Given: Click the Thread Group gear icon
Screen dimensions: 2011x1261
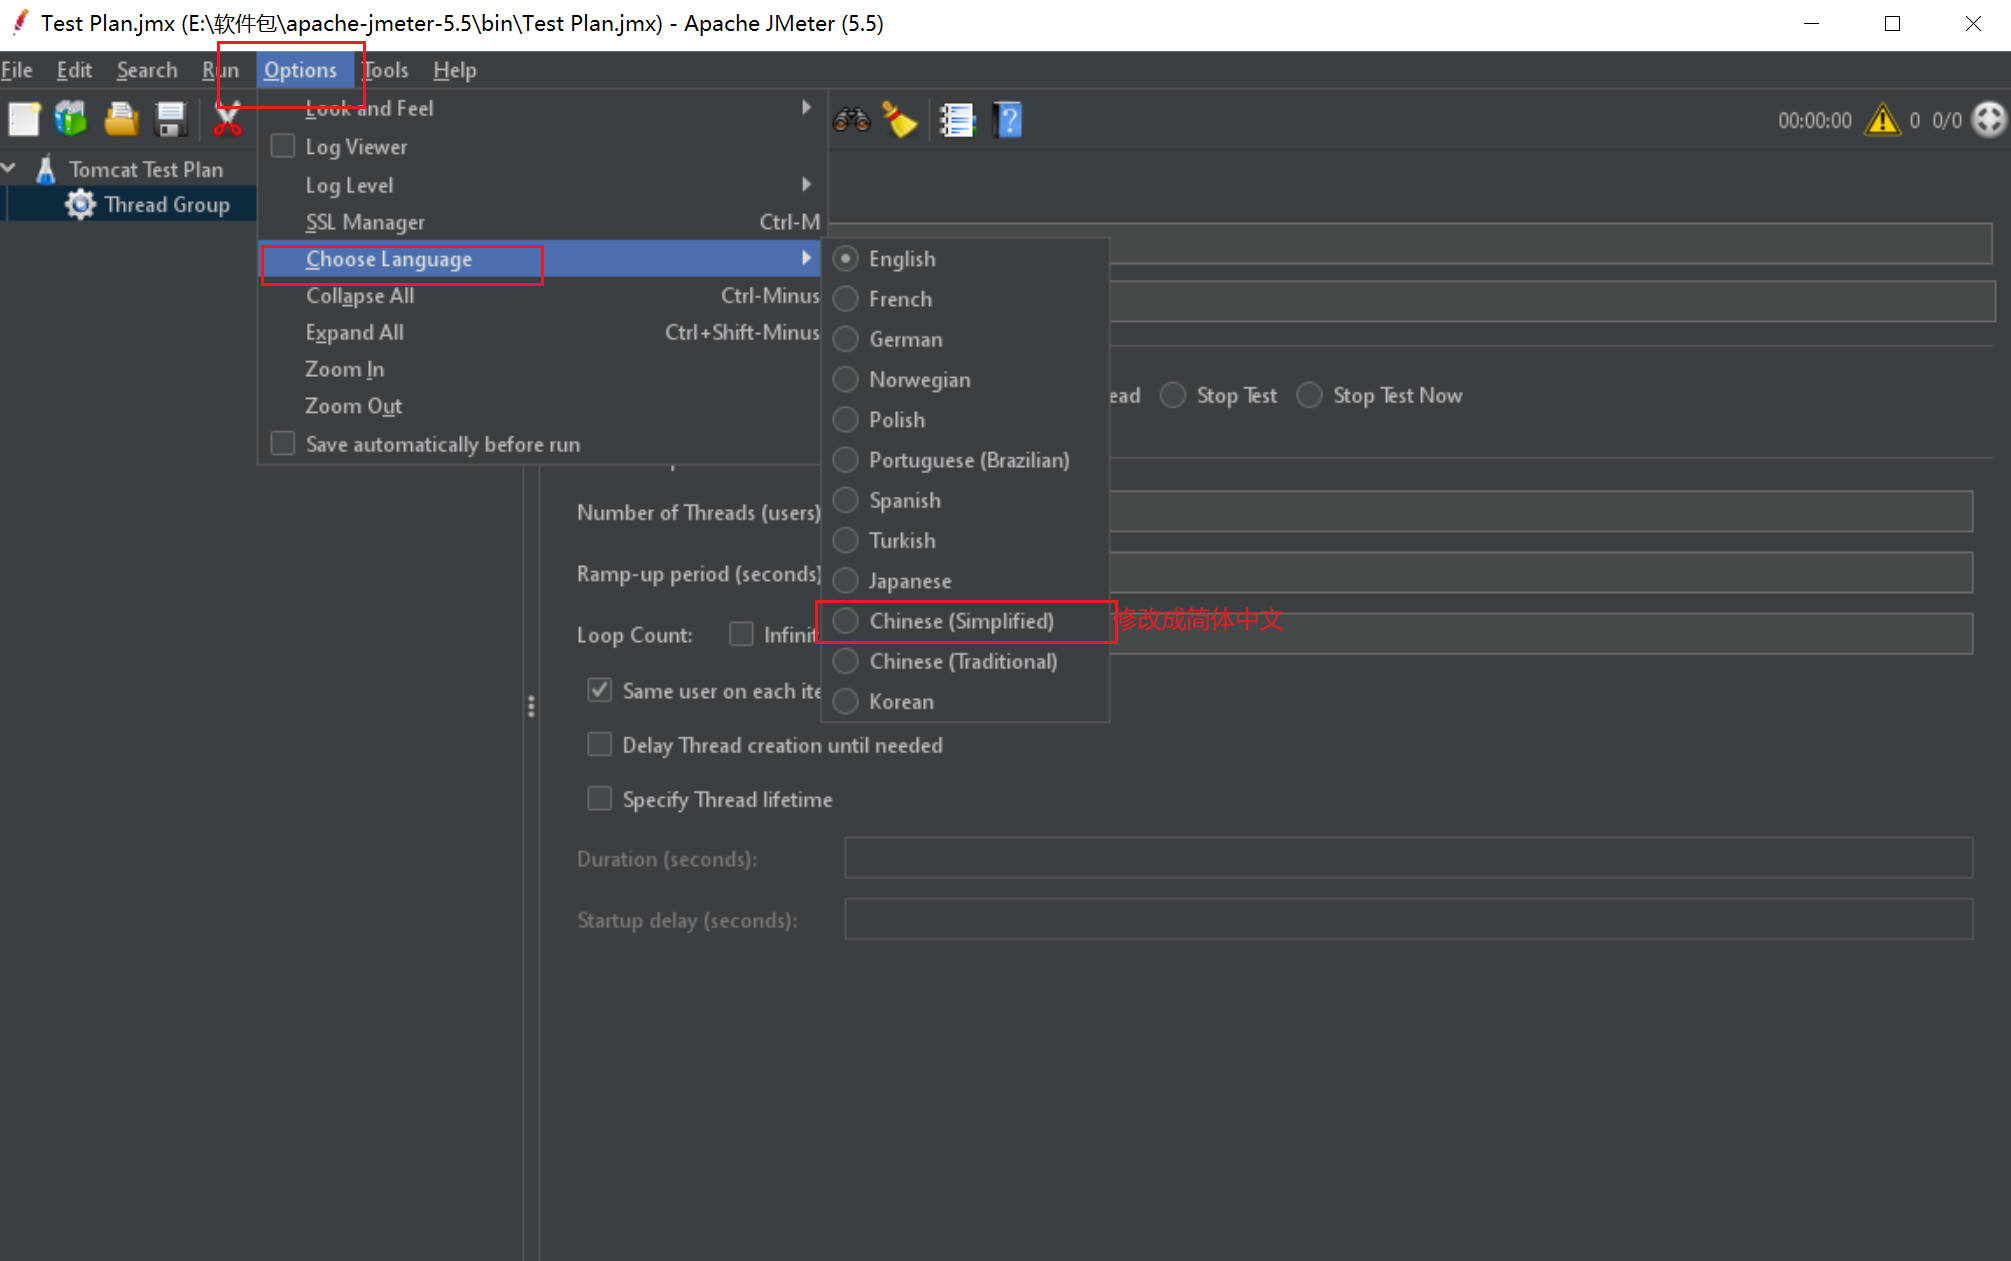Looking at the screenshot, I should (80, 205).
